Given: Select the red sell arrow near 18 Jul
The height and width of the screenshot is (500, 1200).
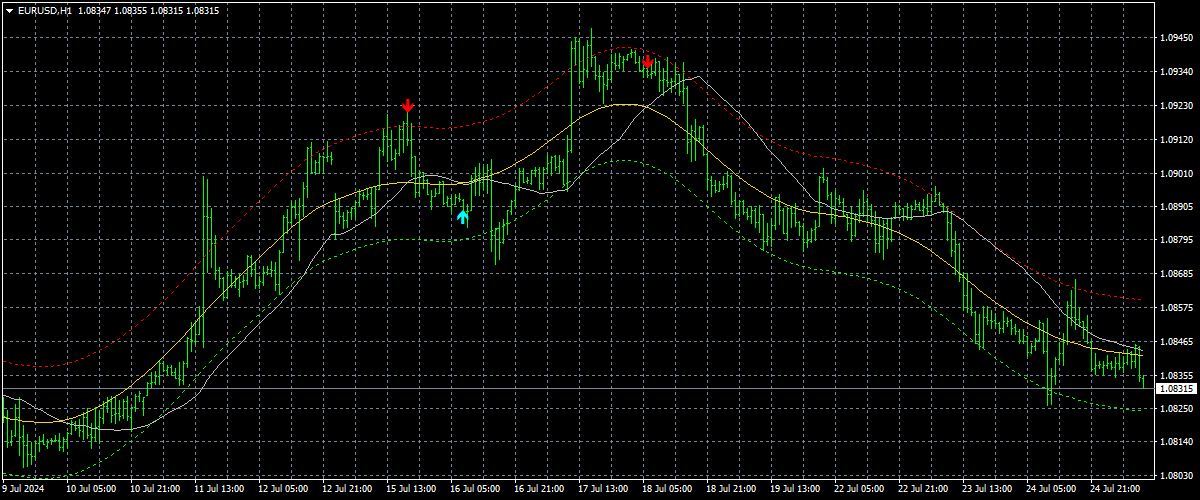Looking at the screenshot, I should [x=648, y=63].
